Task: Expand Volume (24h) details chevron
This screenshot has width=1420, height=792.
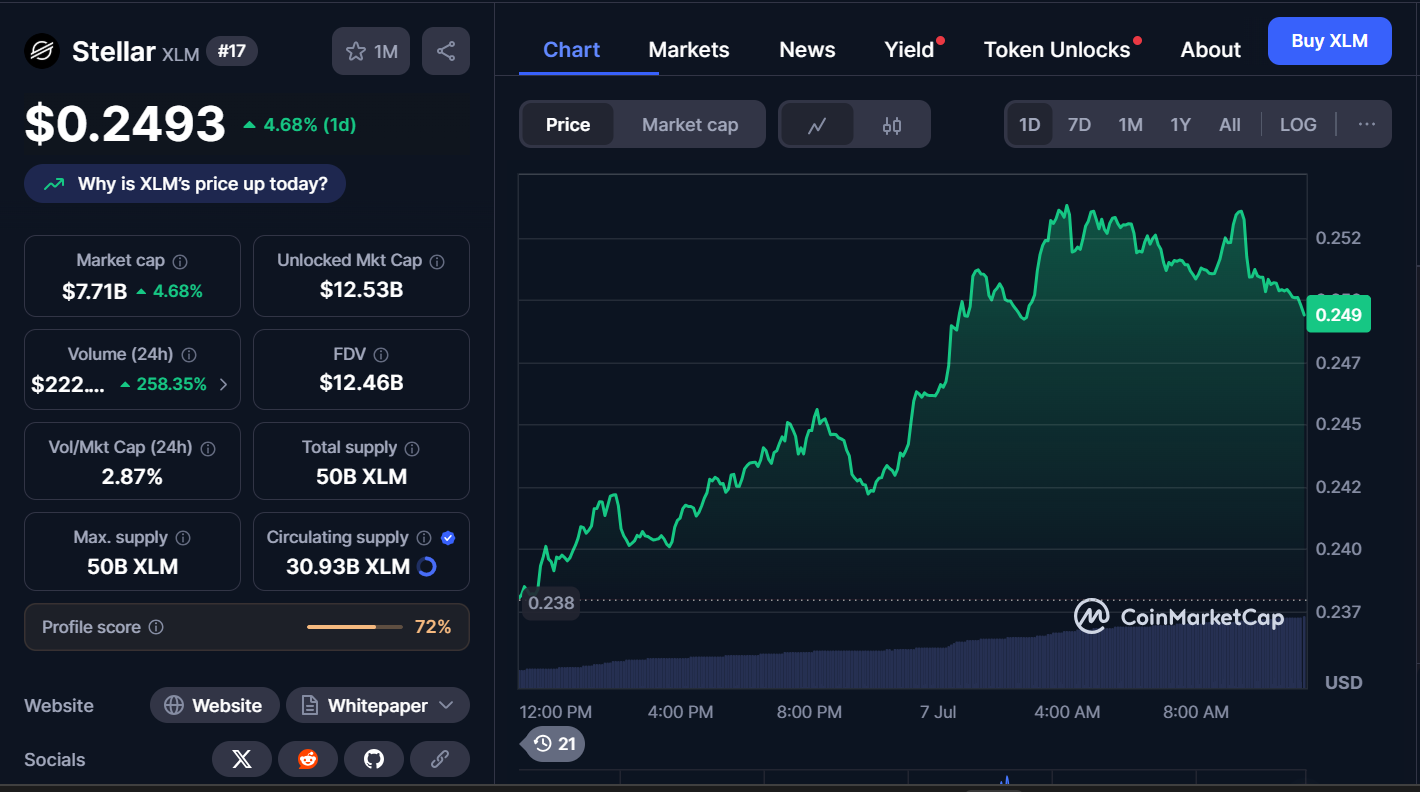Action: click(223, 385)
